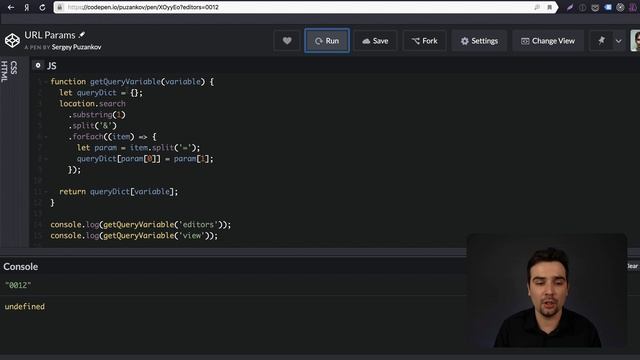Click the queryDict[param[0]] assignment code line
This screenshot has width=640, height=360.
coord(145,159)
